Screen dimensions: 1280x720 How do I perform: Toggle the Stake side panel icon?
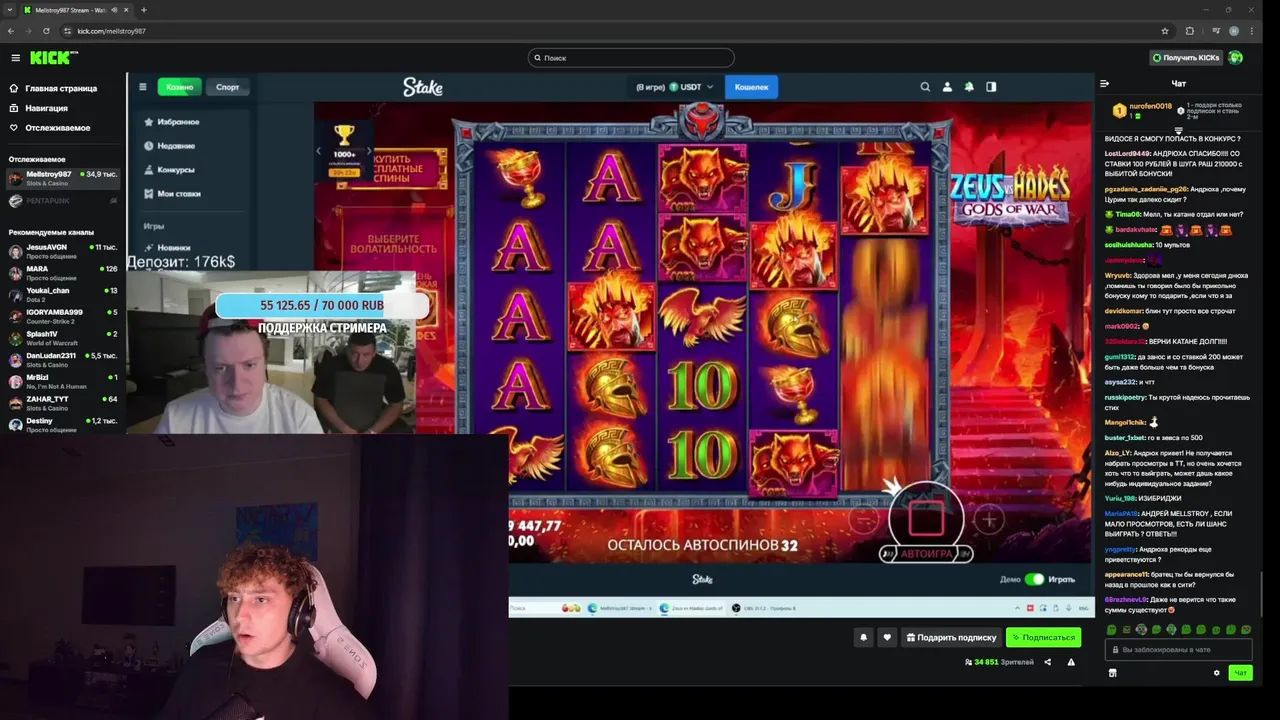(x=991, y=87)
